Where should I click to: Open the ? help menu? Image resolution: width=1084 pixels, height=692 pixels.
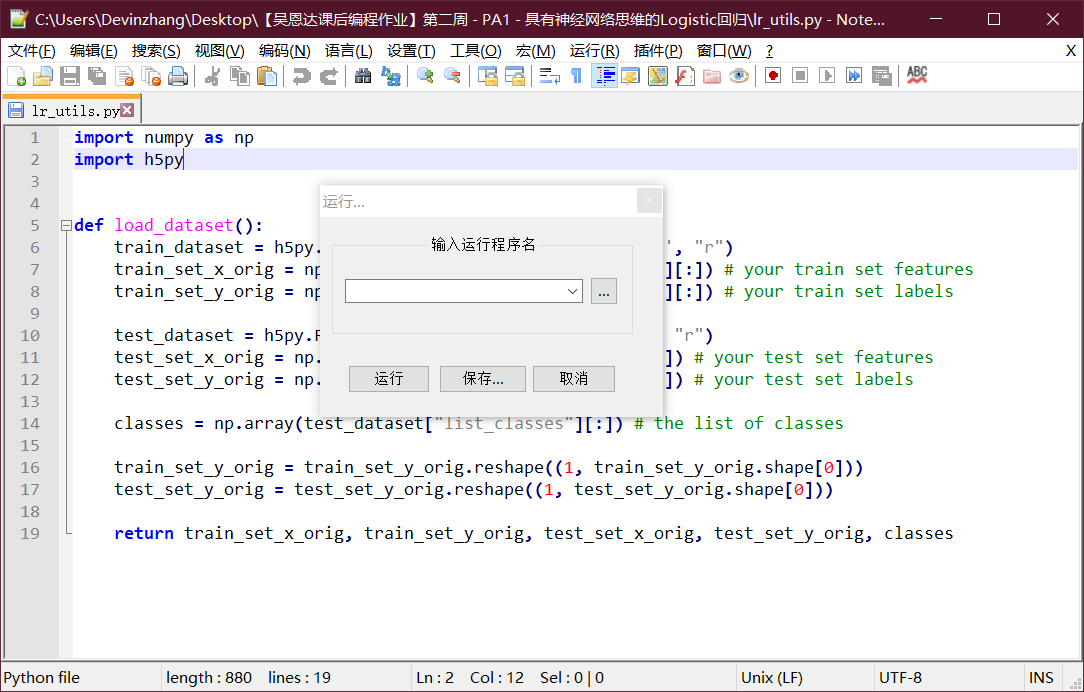[x=769, y=50]
